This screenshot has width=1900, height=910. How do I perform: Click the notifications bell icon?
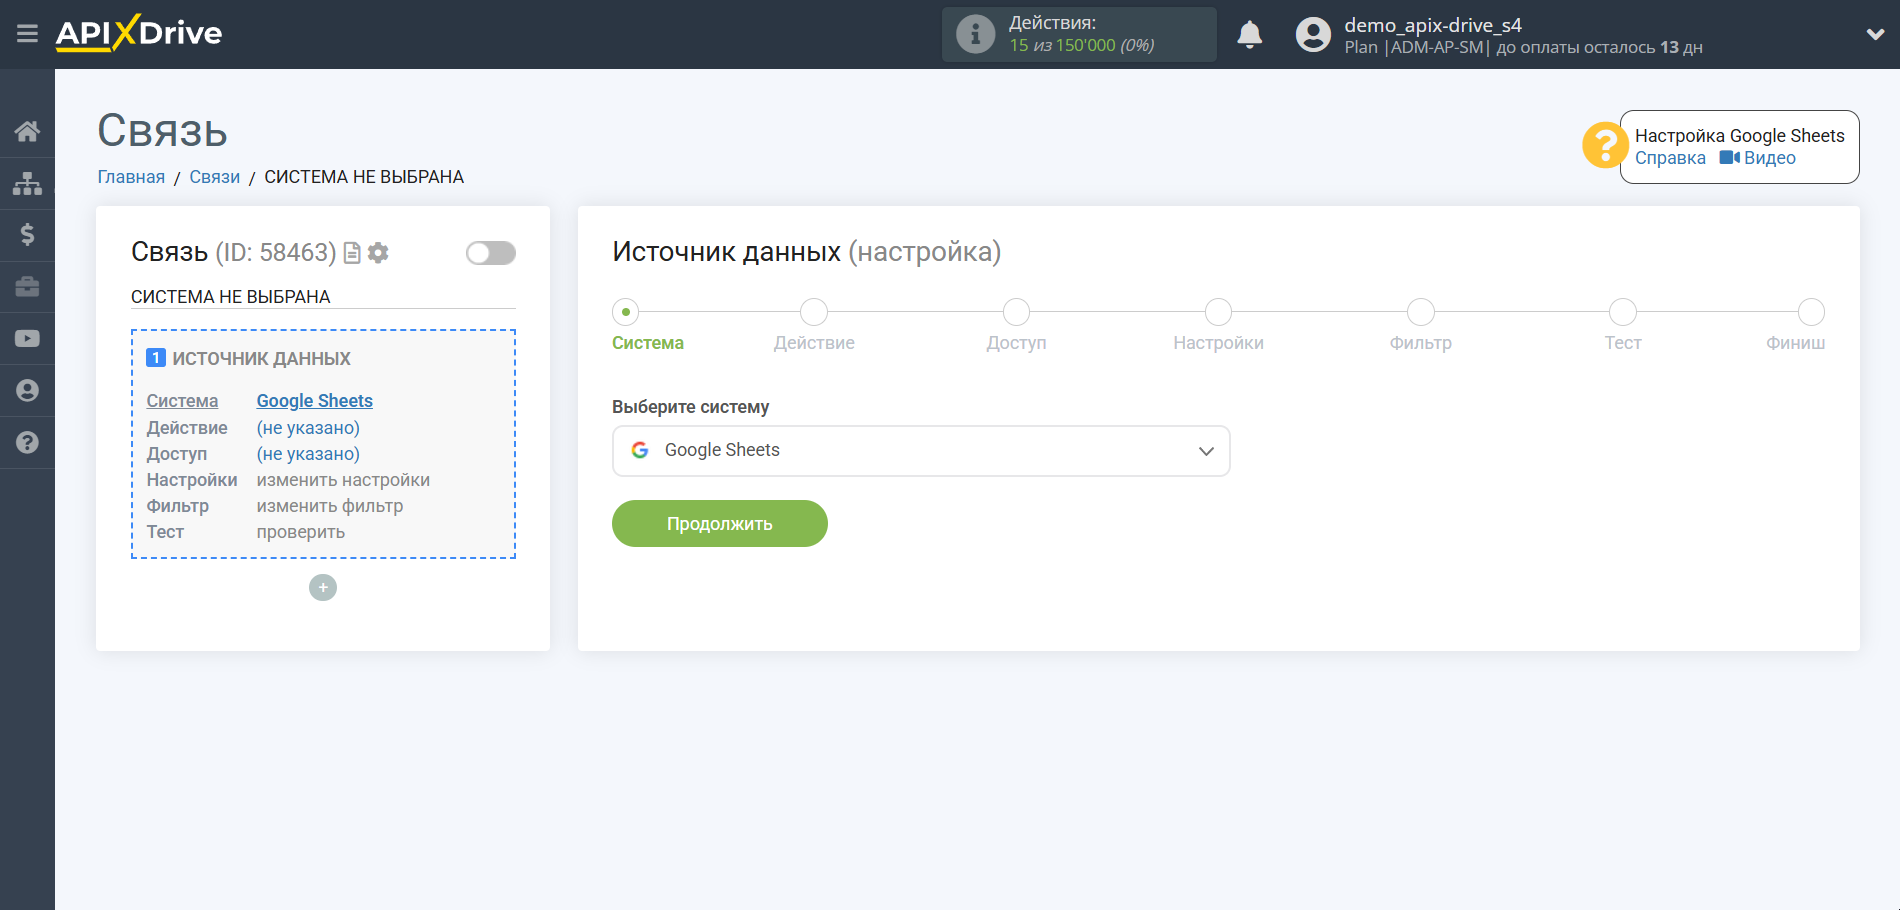1250,33
